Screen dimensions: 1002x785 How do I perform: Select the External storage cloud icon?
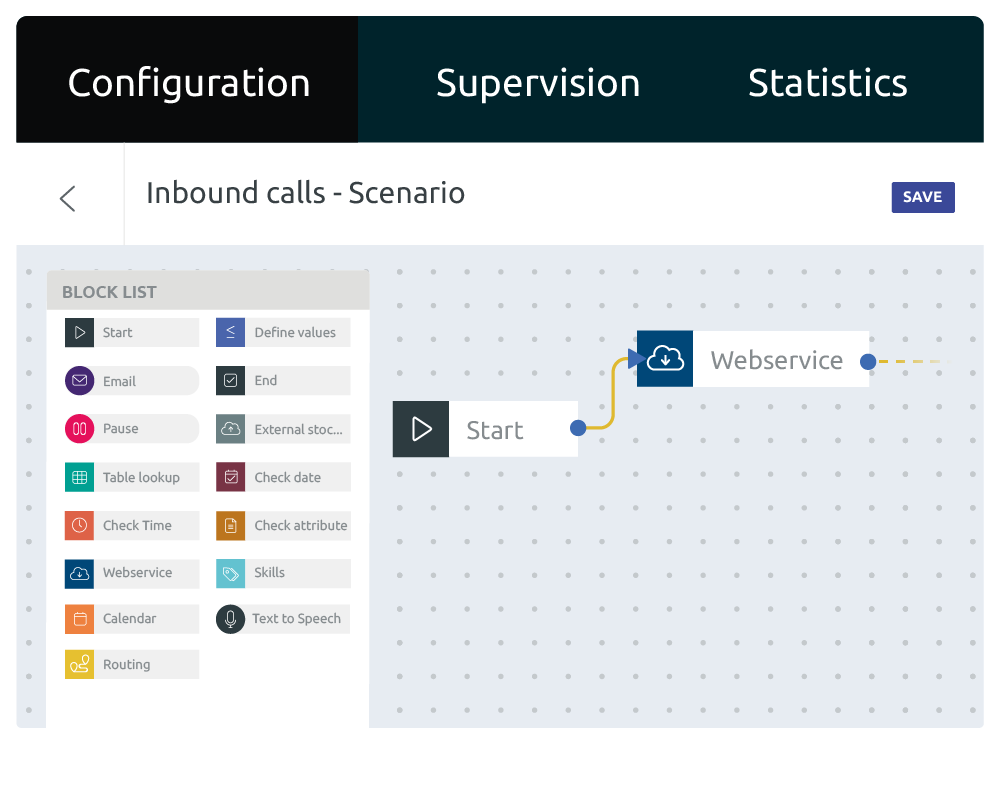click(230, 429)
